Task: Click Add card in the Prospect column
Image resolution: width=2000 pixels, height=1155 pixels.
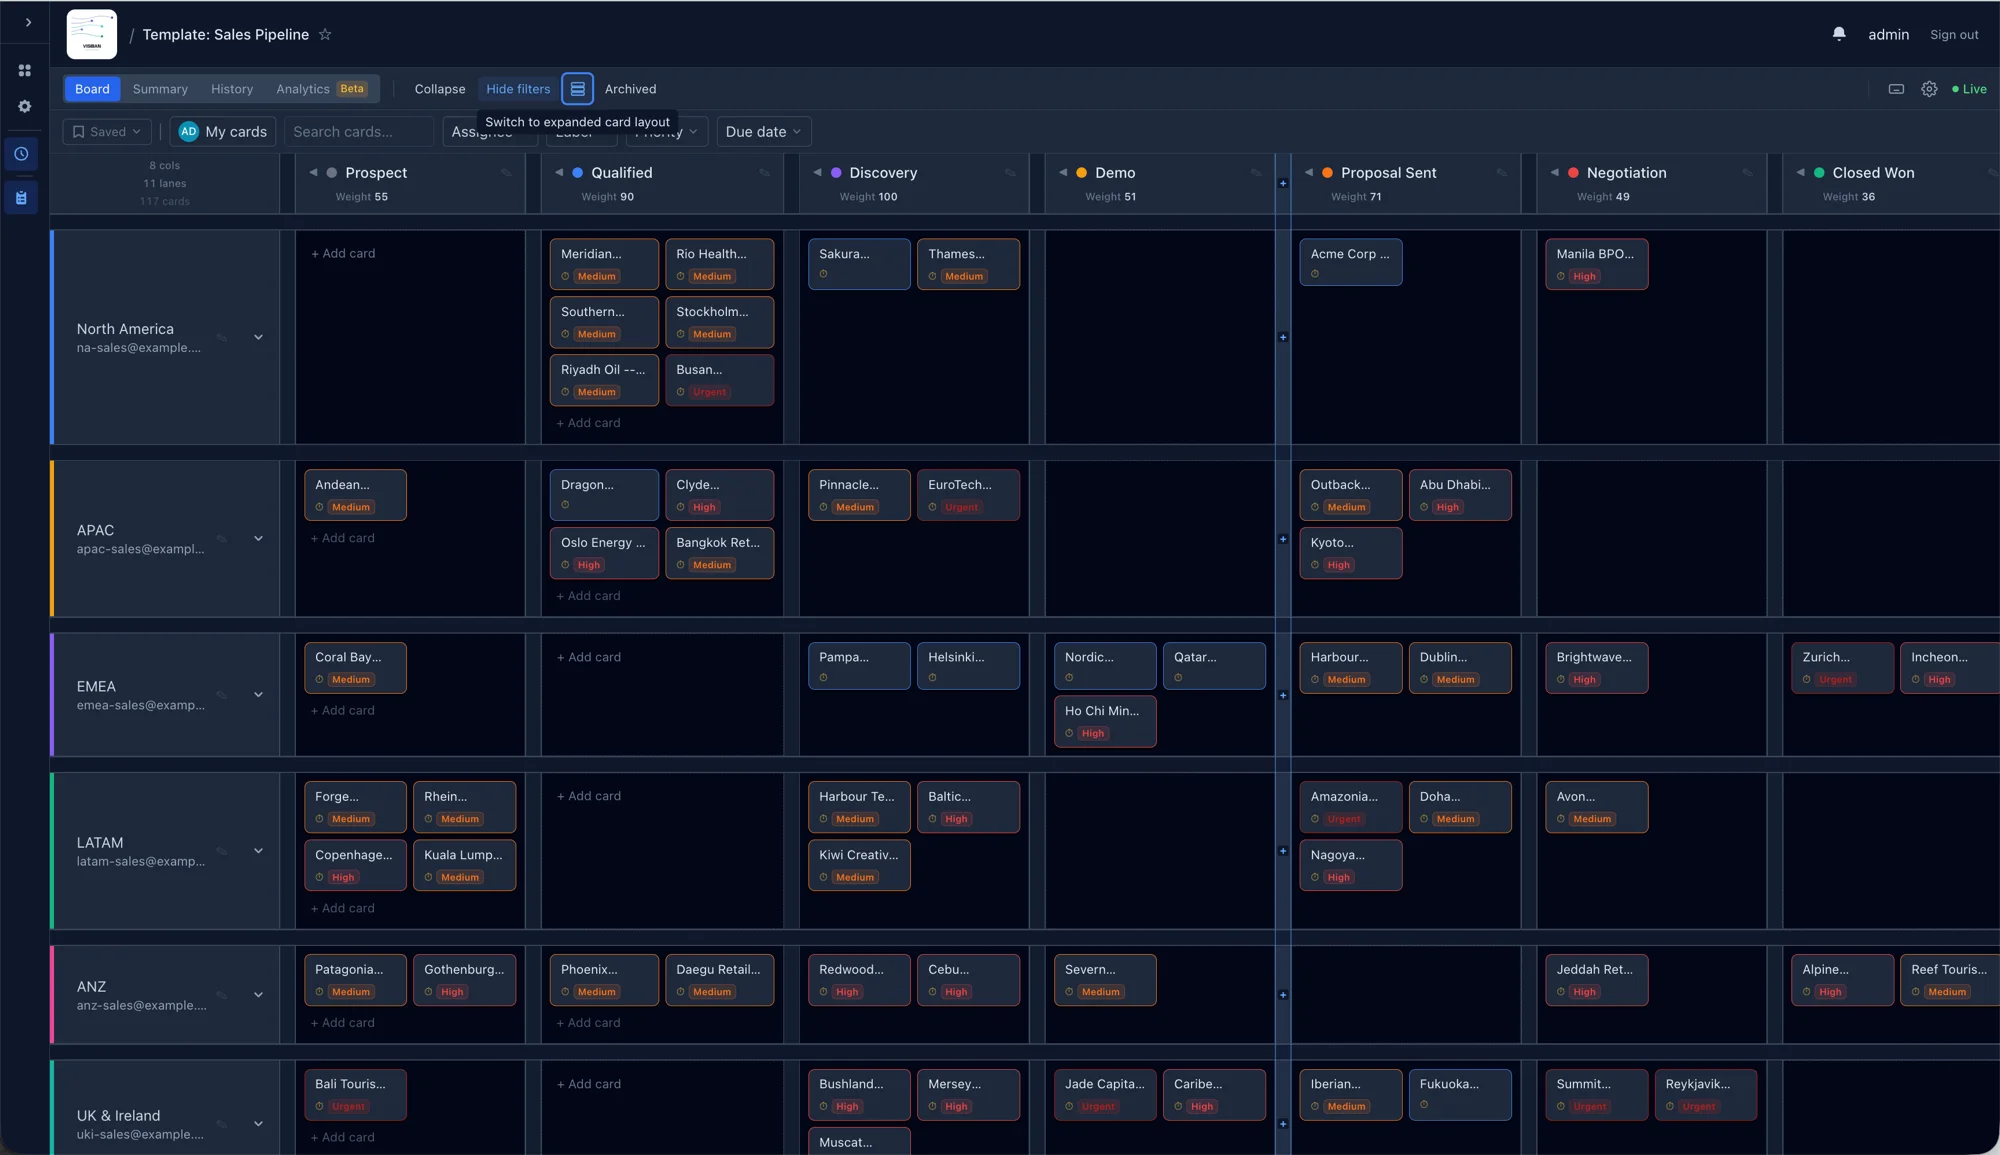Action: pos(343,253)
